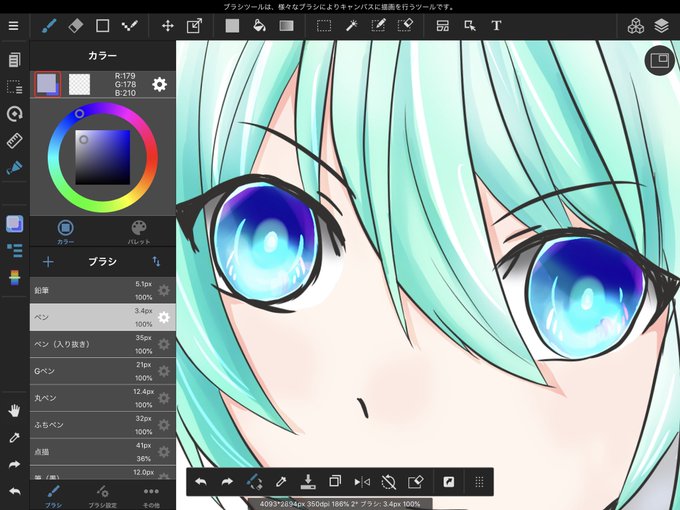Open settings gear for 点描 brush

(163, 452)
